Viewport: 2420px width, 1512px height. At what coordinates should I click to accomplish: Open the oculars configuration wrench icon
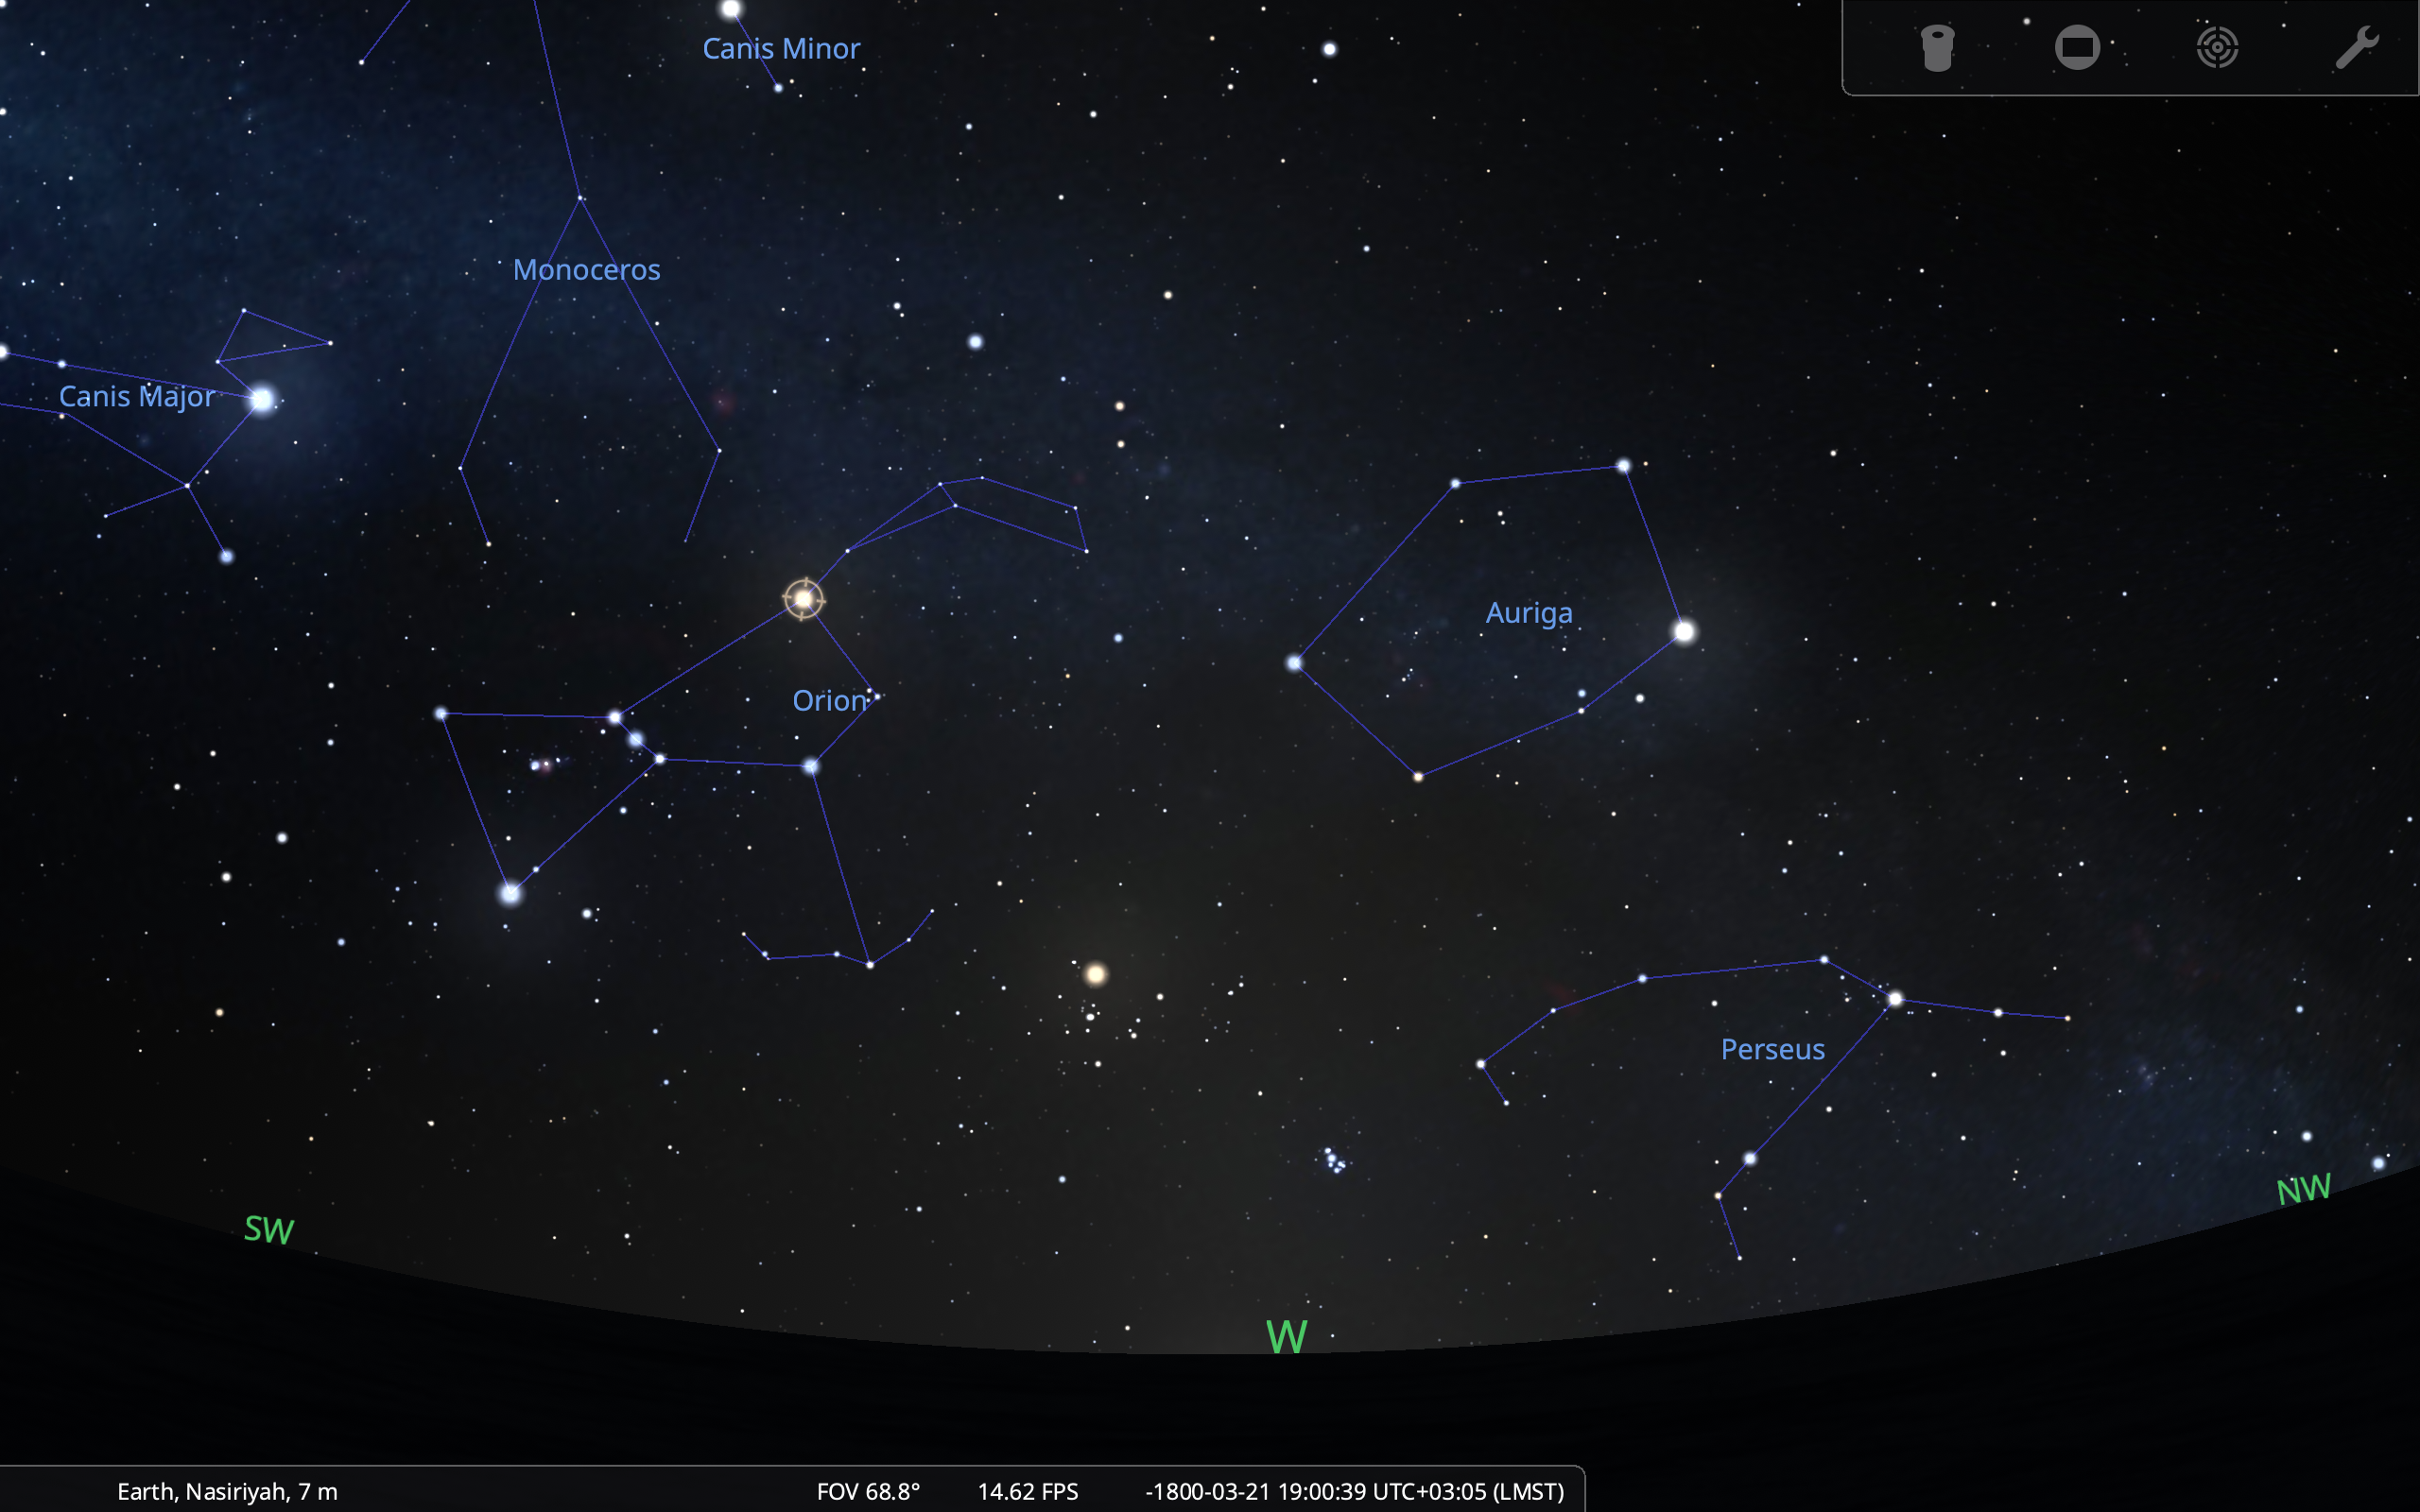coord(2356,48)
